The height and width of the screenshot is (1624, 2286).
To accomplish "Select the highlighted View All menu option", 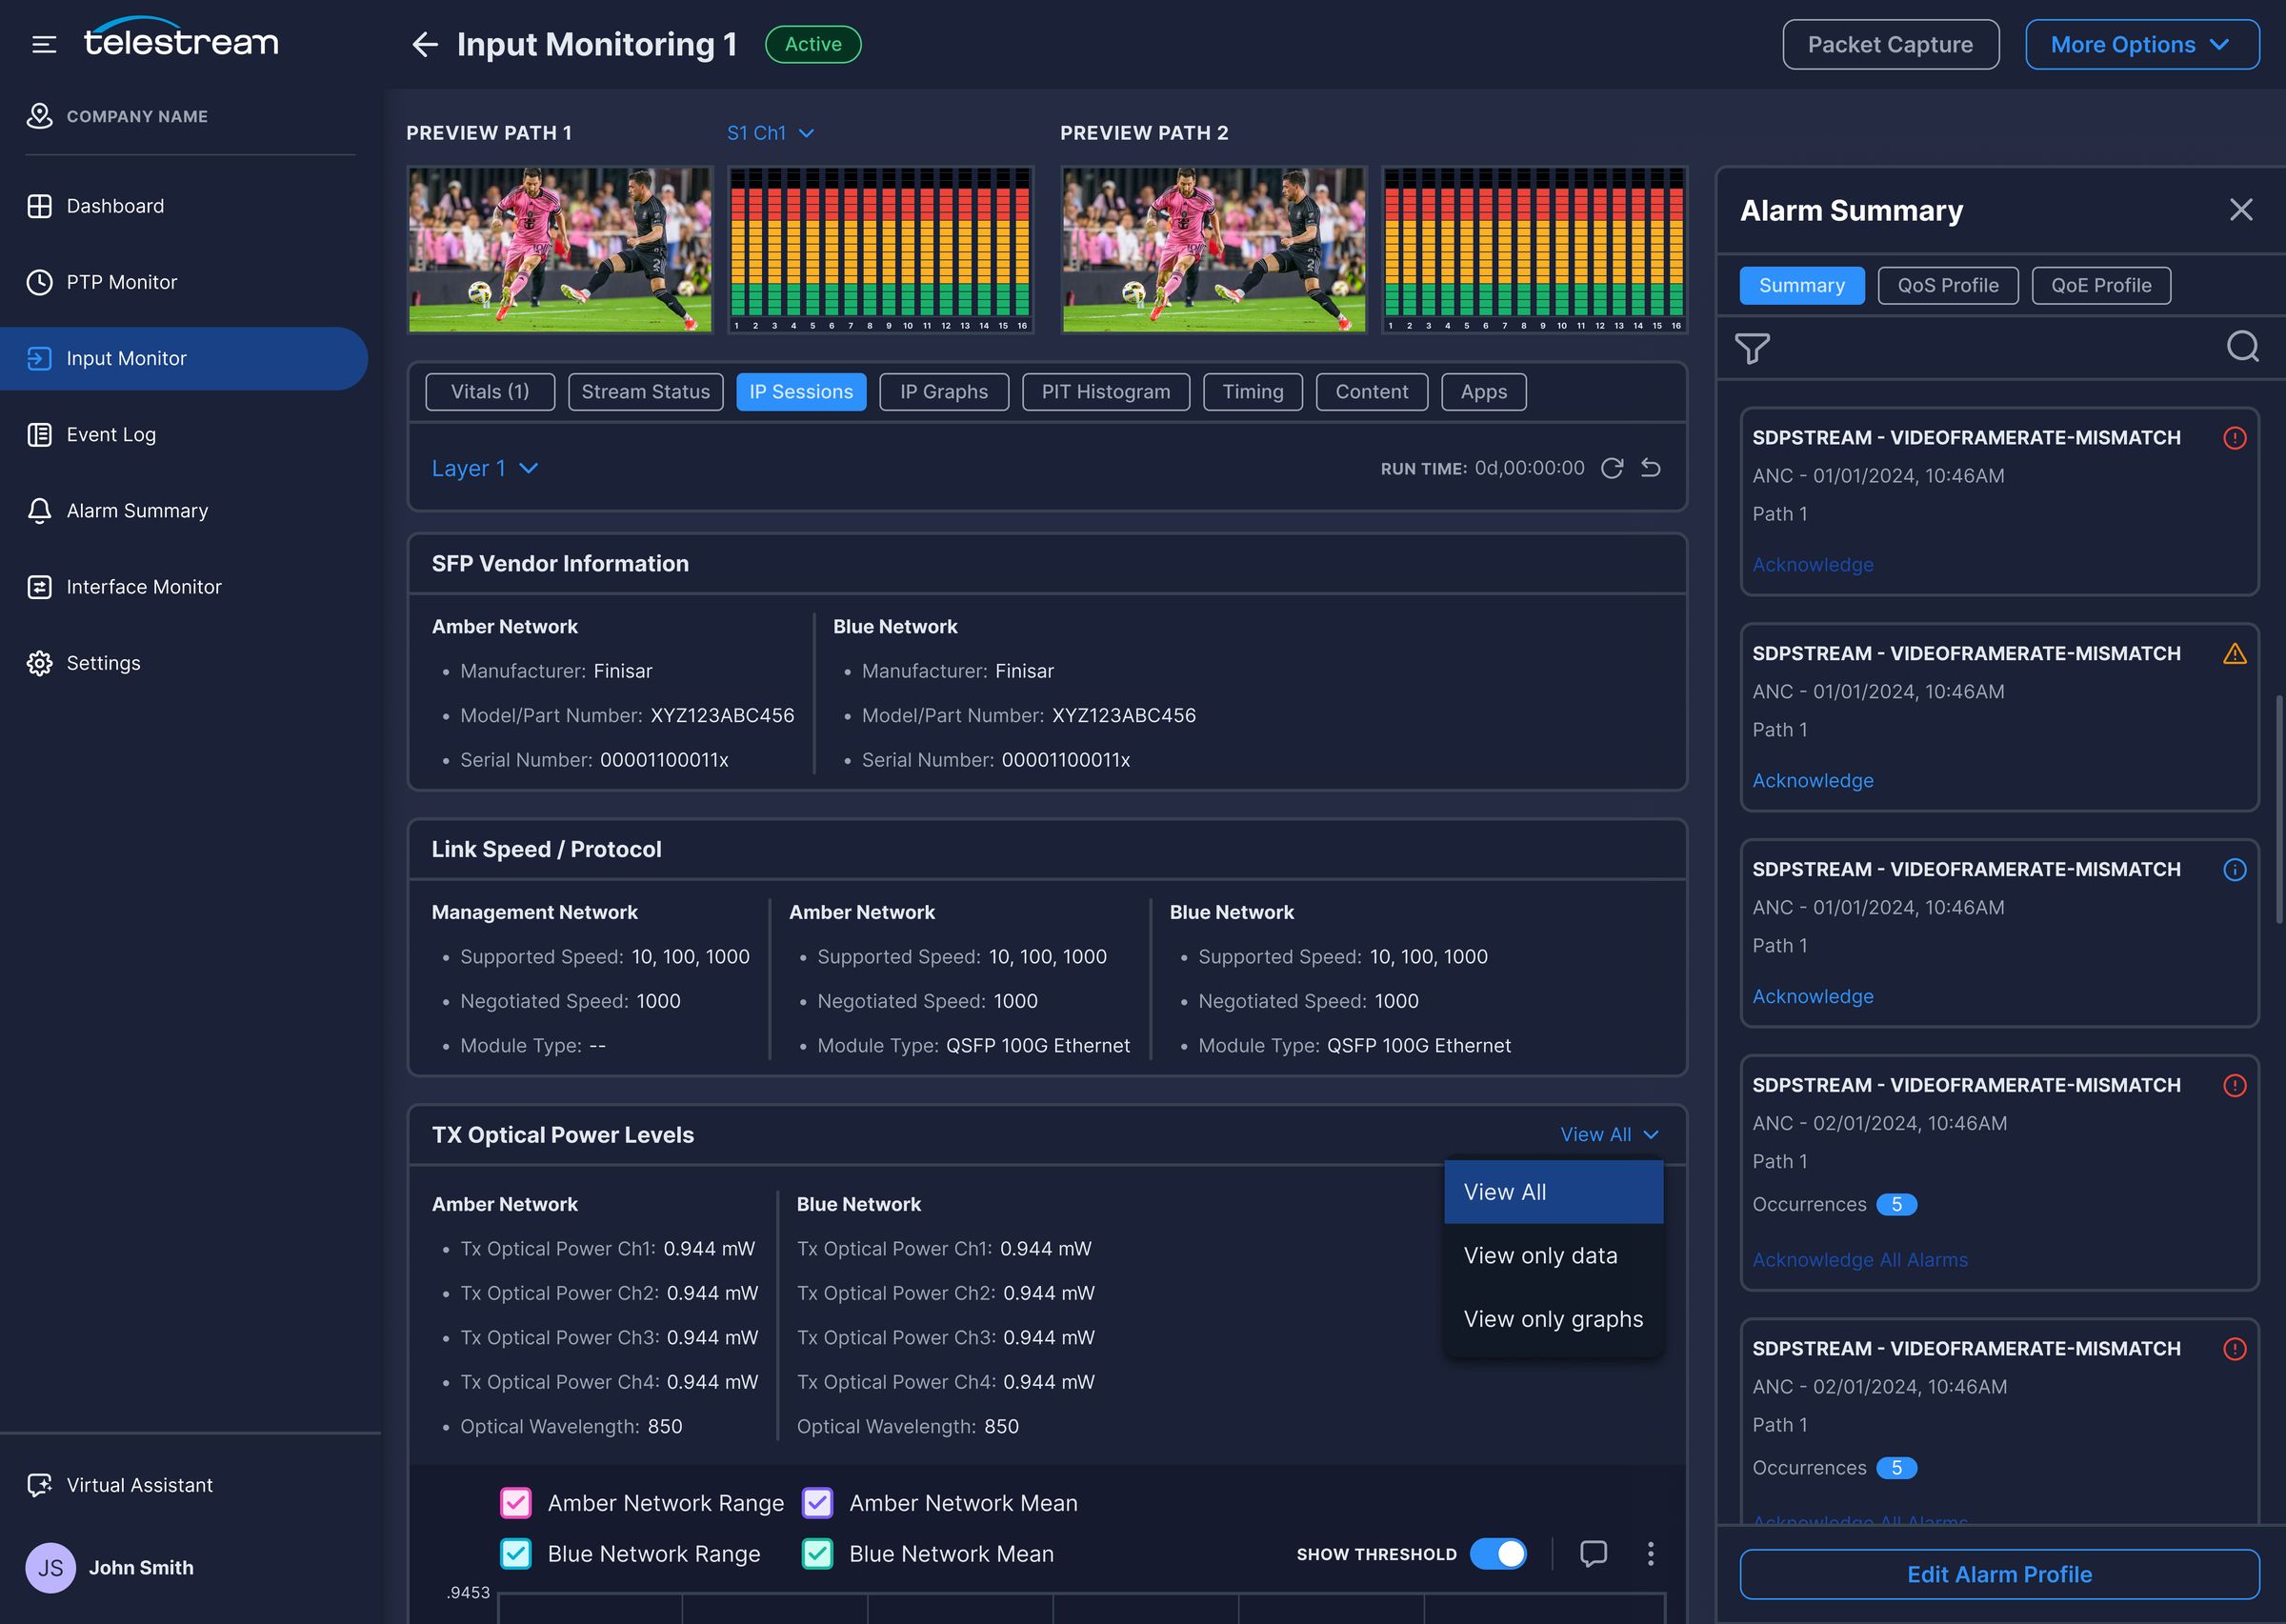I will pyautogui.click(x=1553, y=1192).
